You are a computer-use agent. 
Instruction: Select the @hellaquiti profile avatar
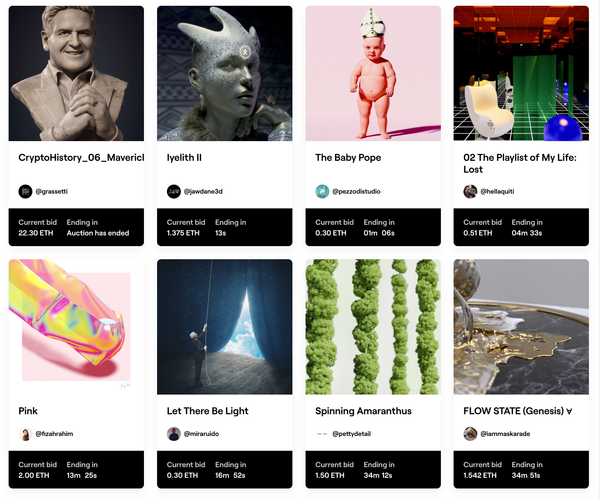(470, 191)
